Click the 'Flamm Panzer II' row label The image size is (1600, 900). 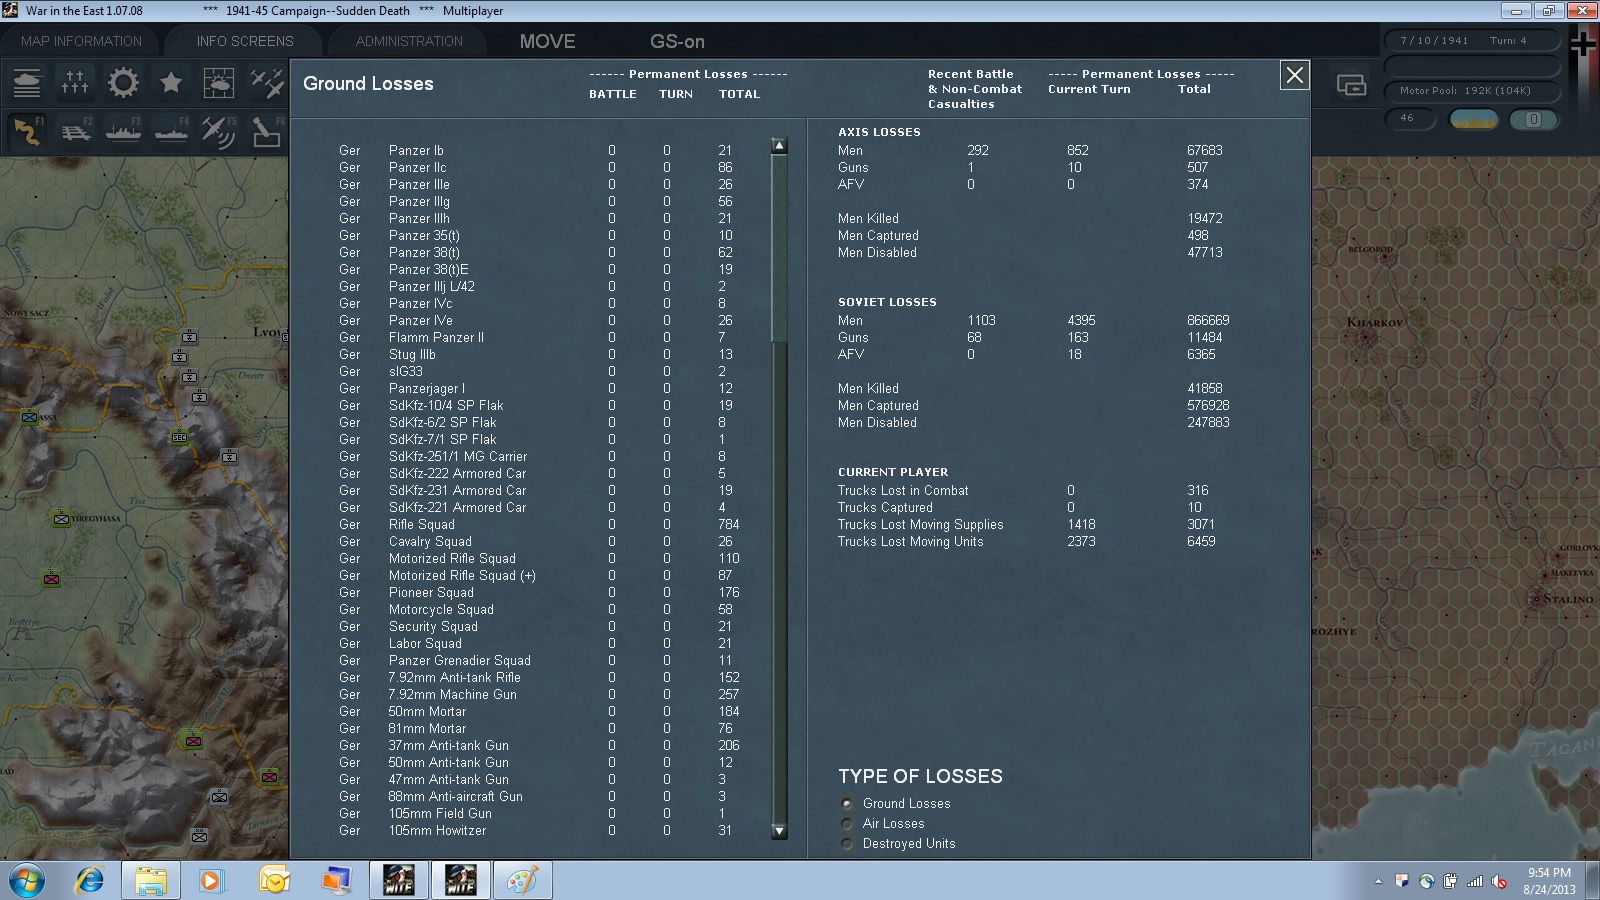[x=436, y=337]
